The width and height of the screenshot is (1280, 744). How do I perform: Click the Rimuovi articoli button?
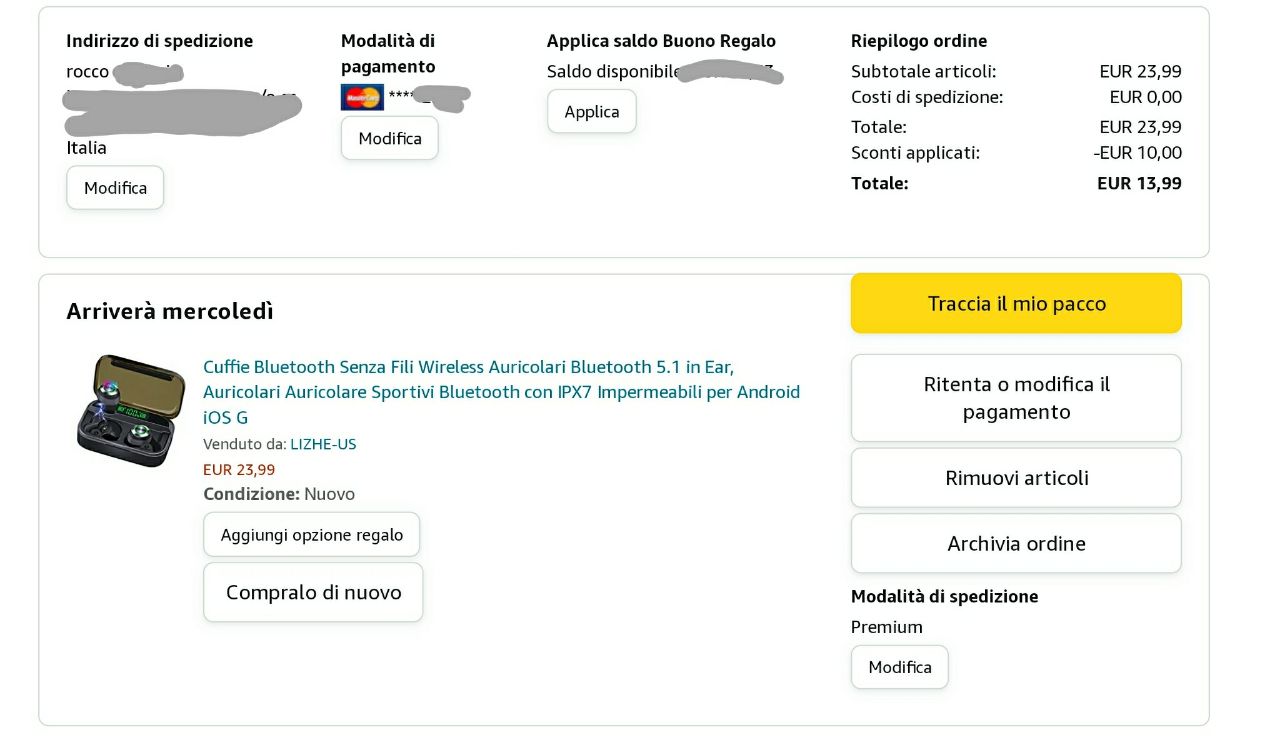click(1016, 478)
